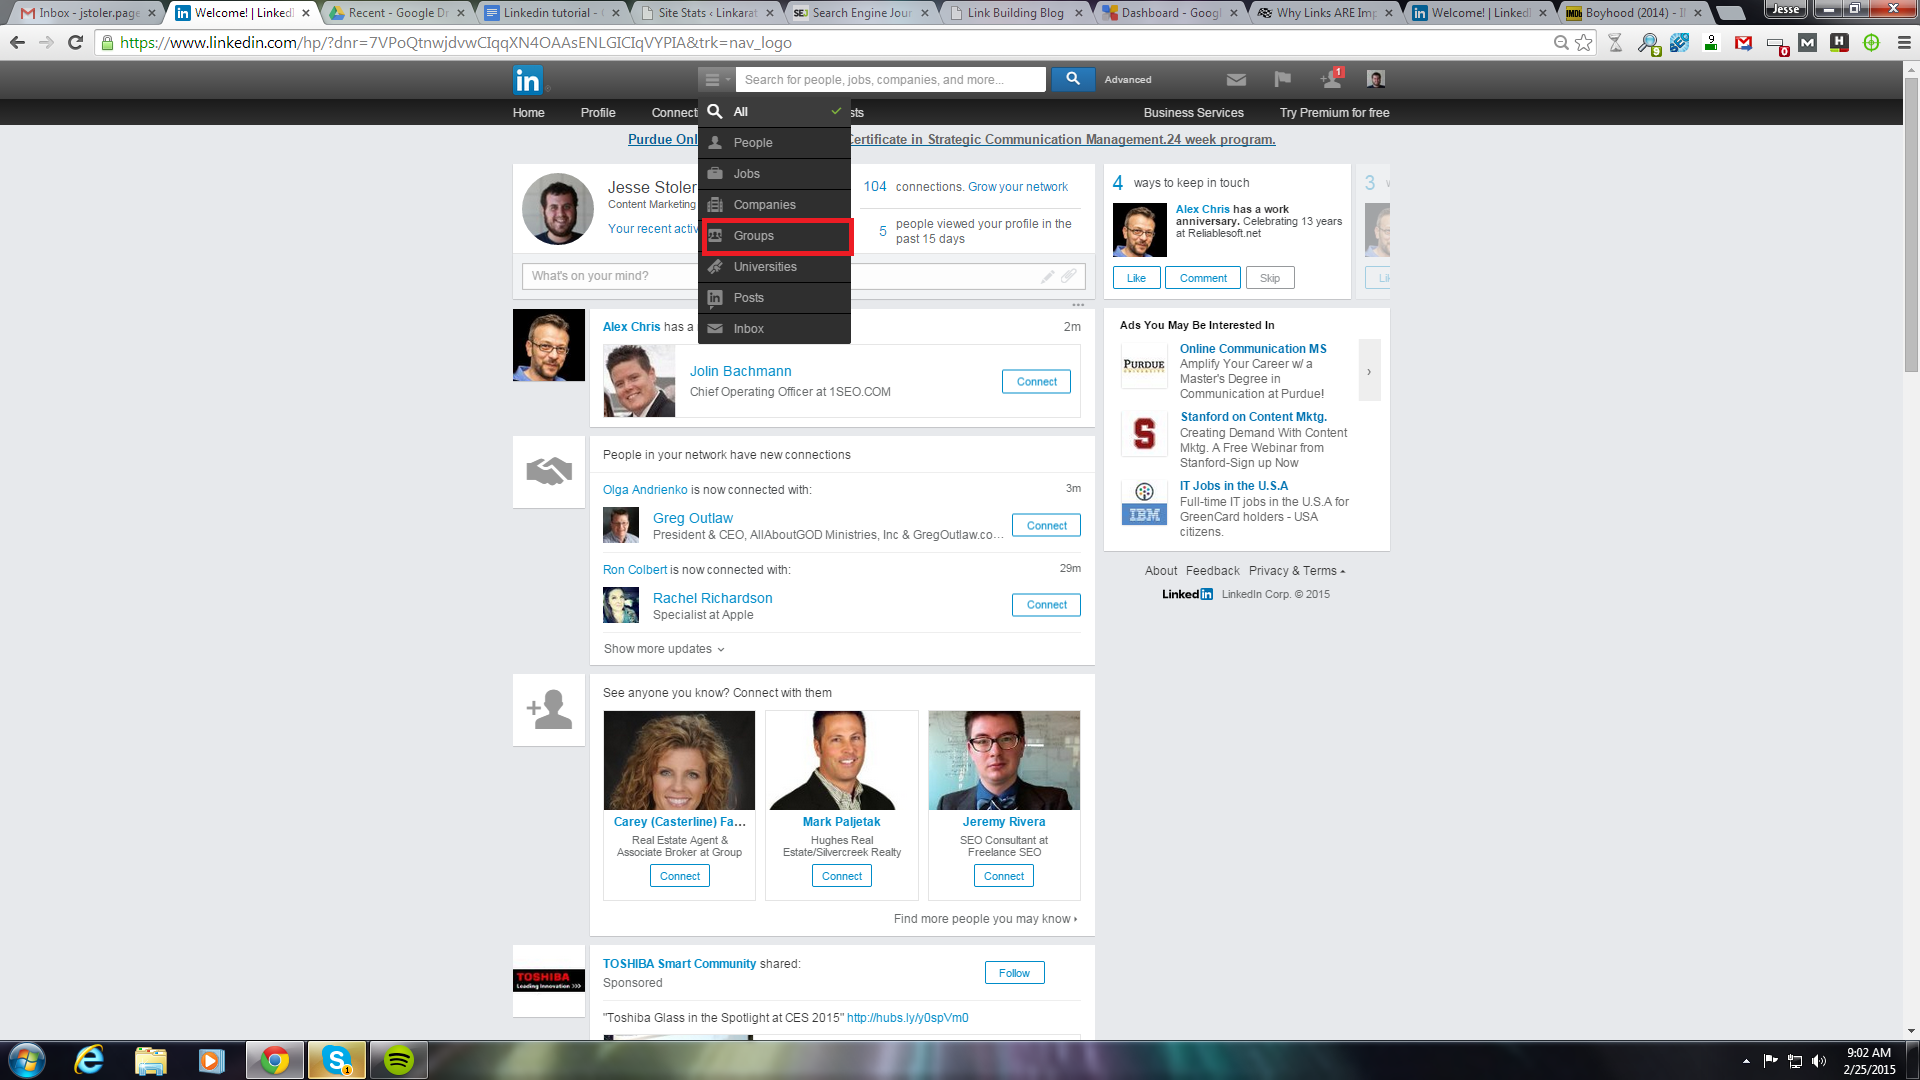1920x1080 pixels.
Task: Select Jobs in search category menu
Action: (x=774, y=174)
